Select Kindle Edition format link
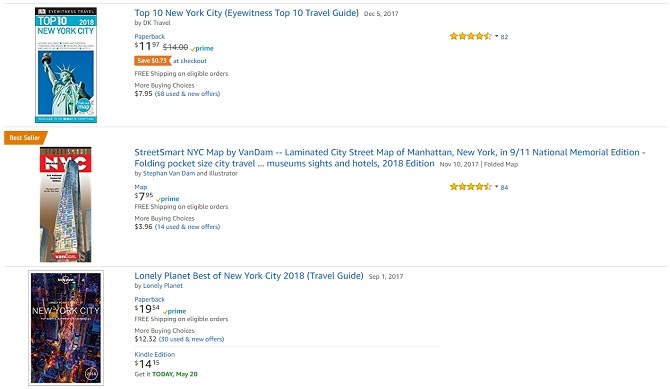The image size is (670, 389). point(155,354)
